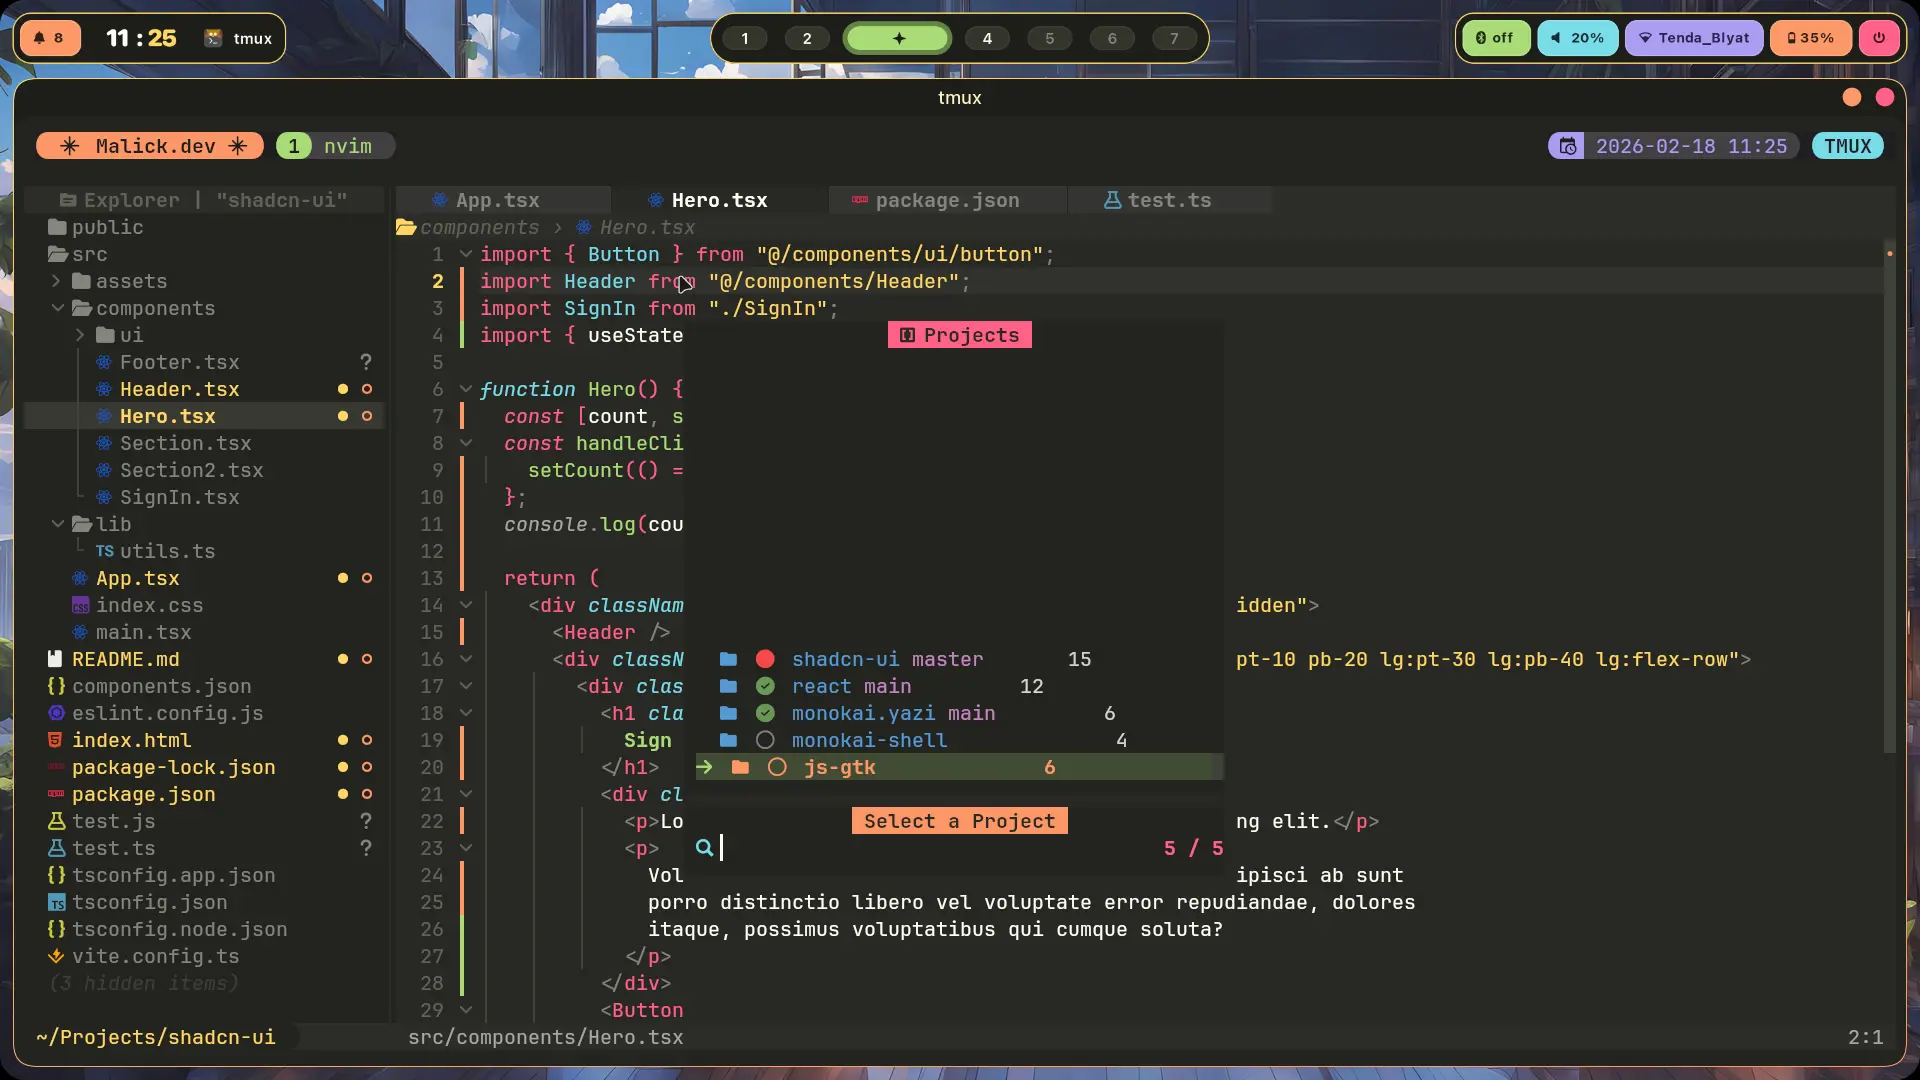Open the notification bell showing 8
Viewport: 1920px width, 1080px height.
tap(50, 38)
